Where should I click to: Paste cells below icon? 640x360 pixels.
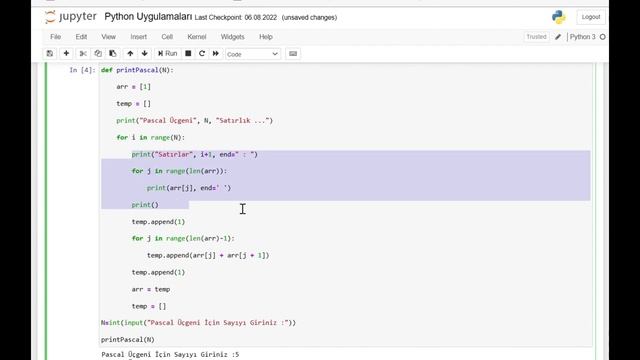pos(113,53)
